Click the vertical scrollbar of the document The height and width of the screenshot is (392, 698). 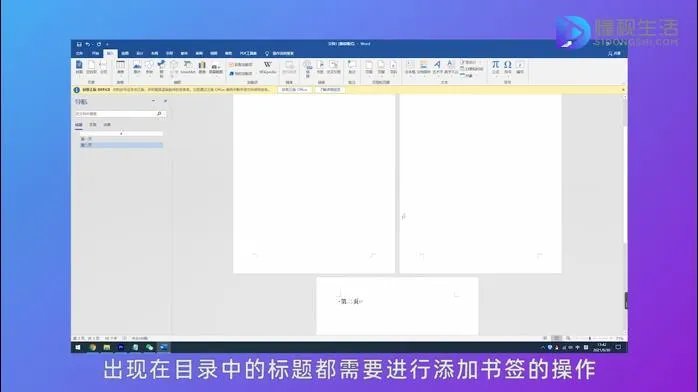click(x=625, y=214)
